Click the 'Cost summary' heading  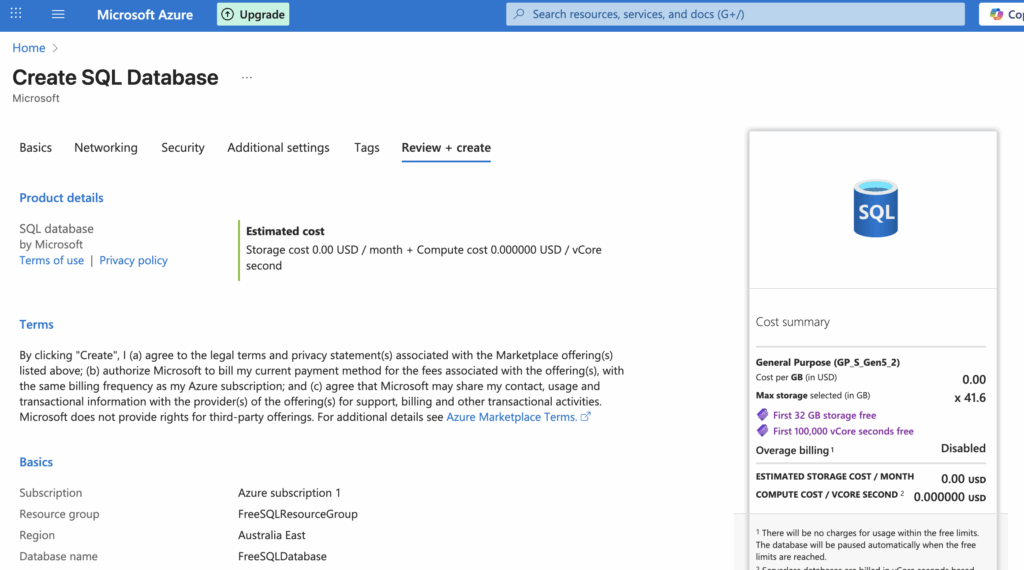coord(793,322)
